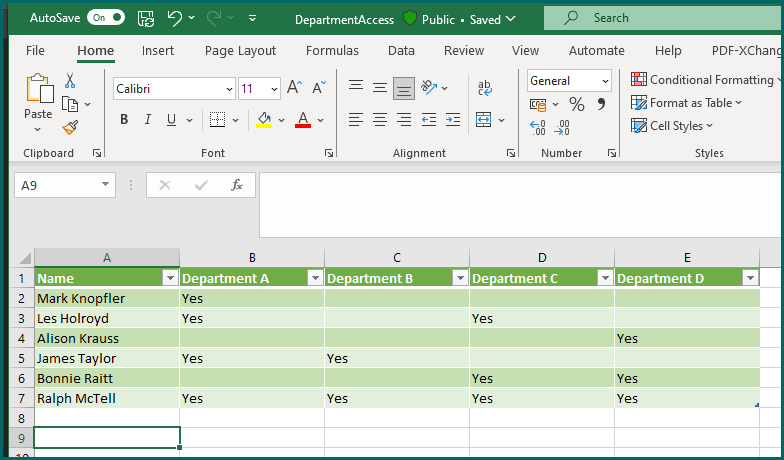Image resolution: width=784 pixels, height=460 pixels.
Task: Switch to the Data tab
Action: tap(401, 50)
